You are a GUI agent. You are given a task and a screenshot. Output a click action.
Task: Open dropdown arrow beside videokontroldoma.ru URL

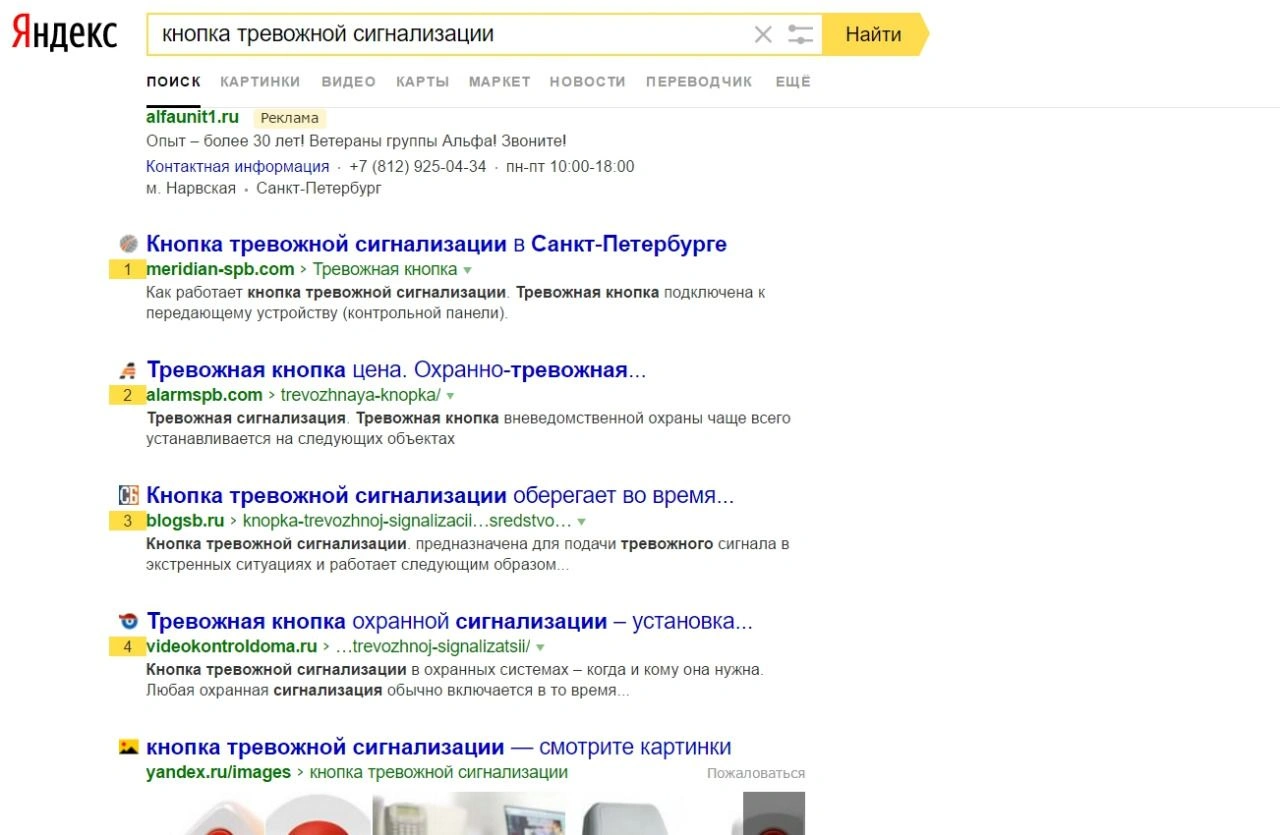point(540,647)
